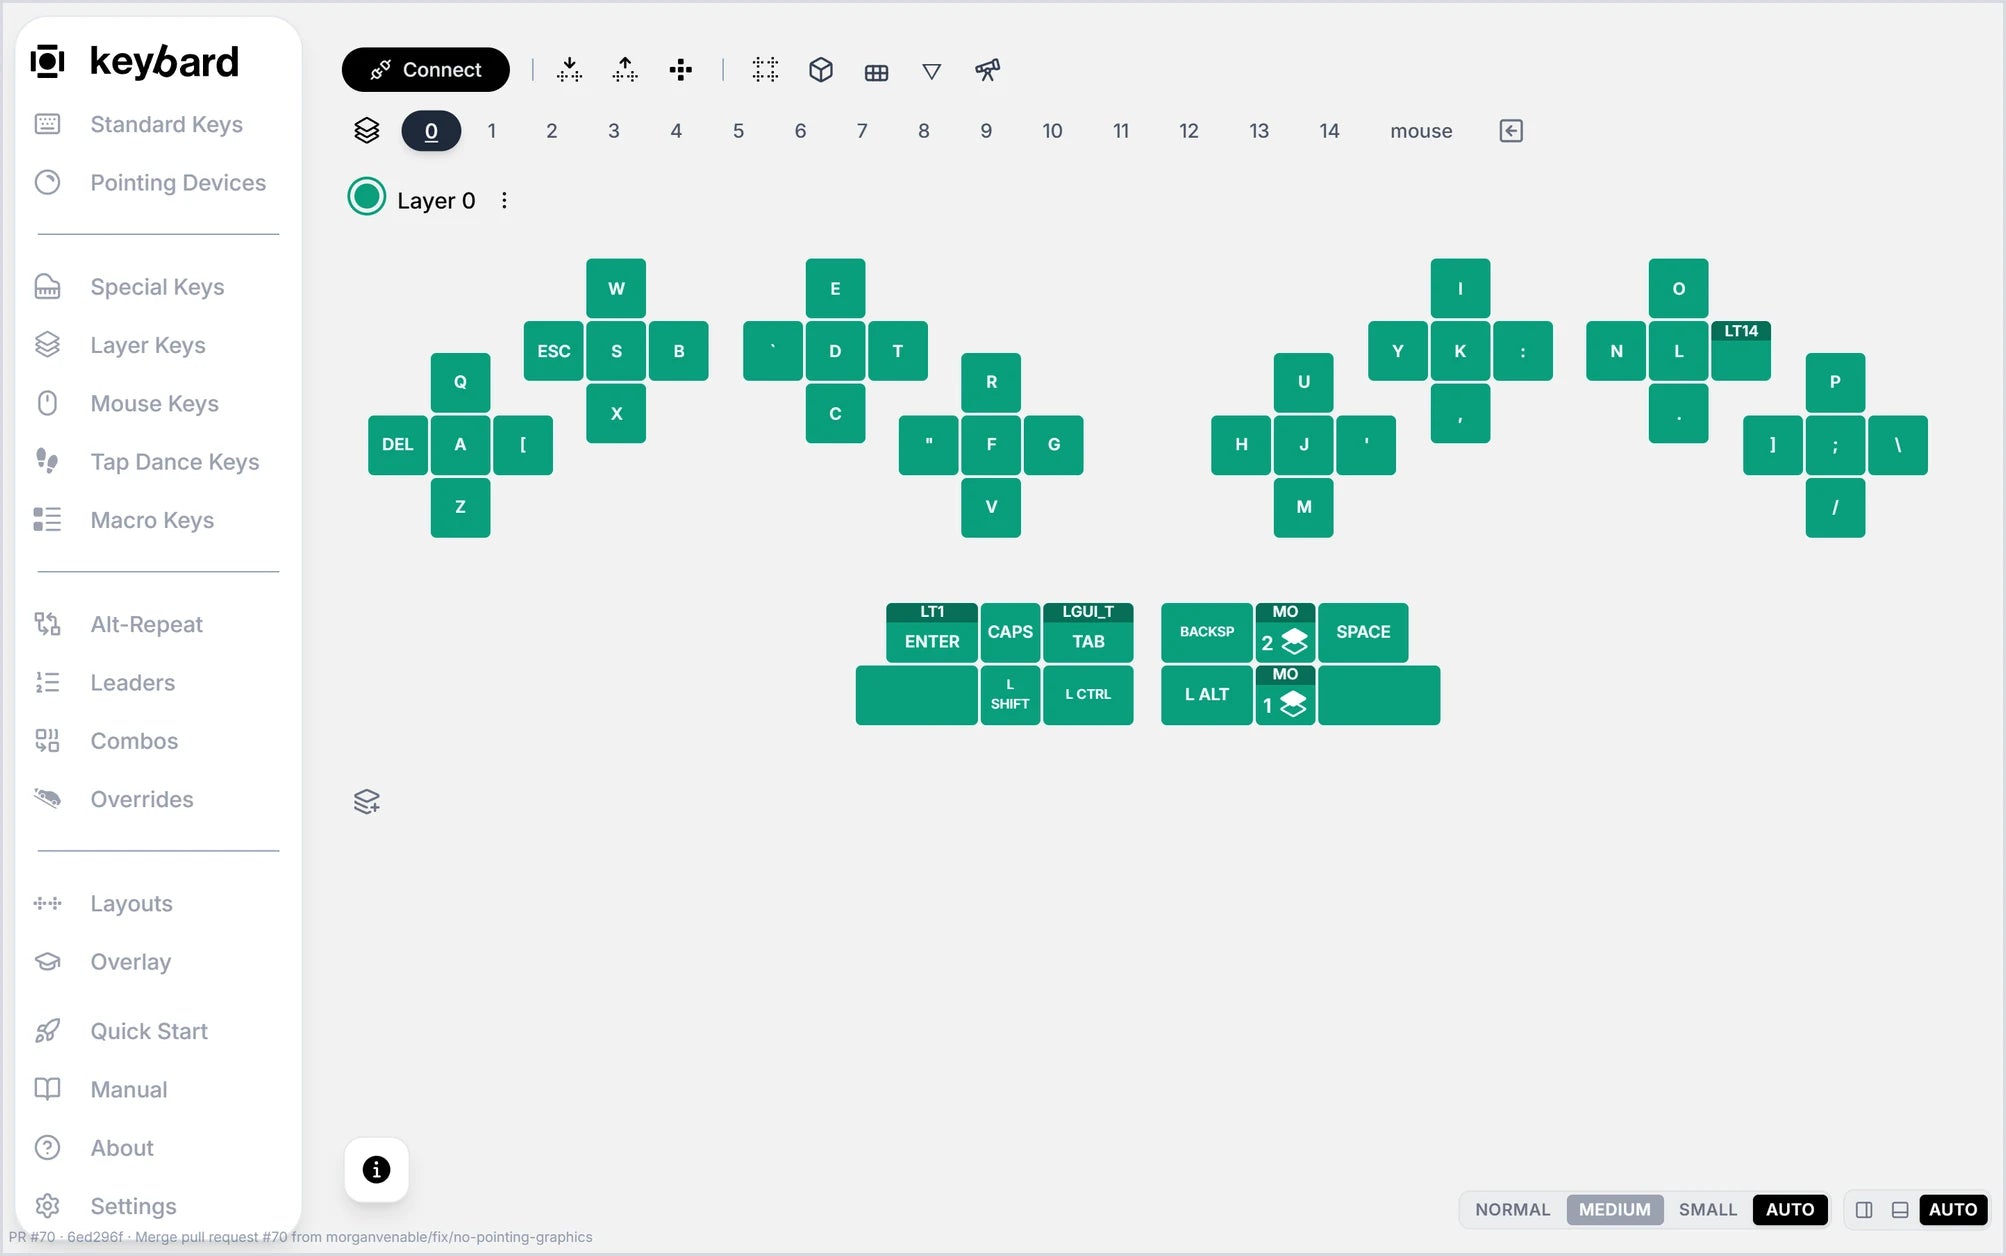Viewport: 2006px width, 1256px height.
Task: Click the downward triangle icon in toolbar
Action: [x=931, y=71]
